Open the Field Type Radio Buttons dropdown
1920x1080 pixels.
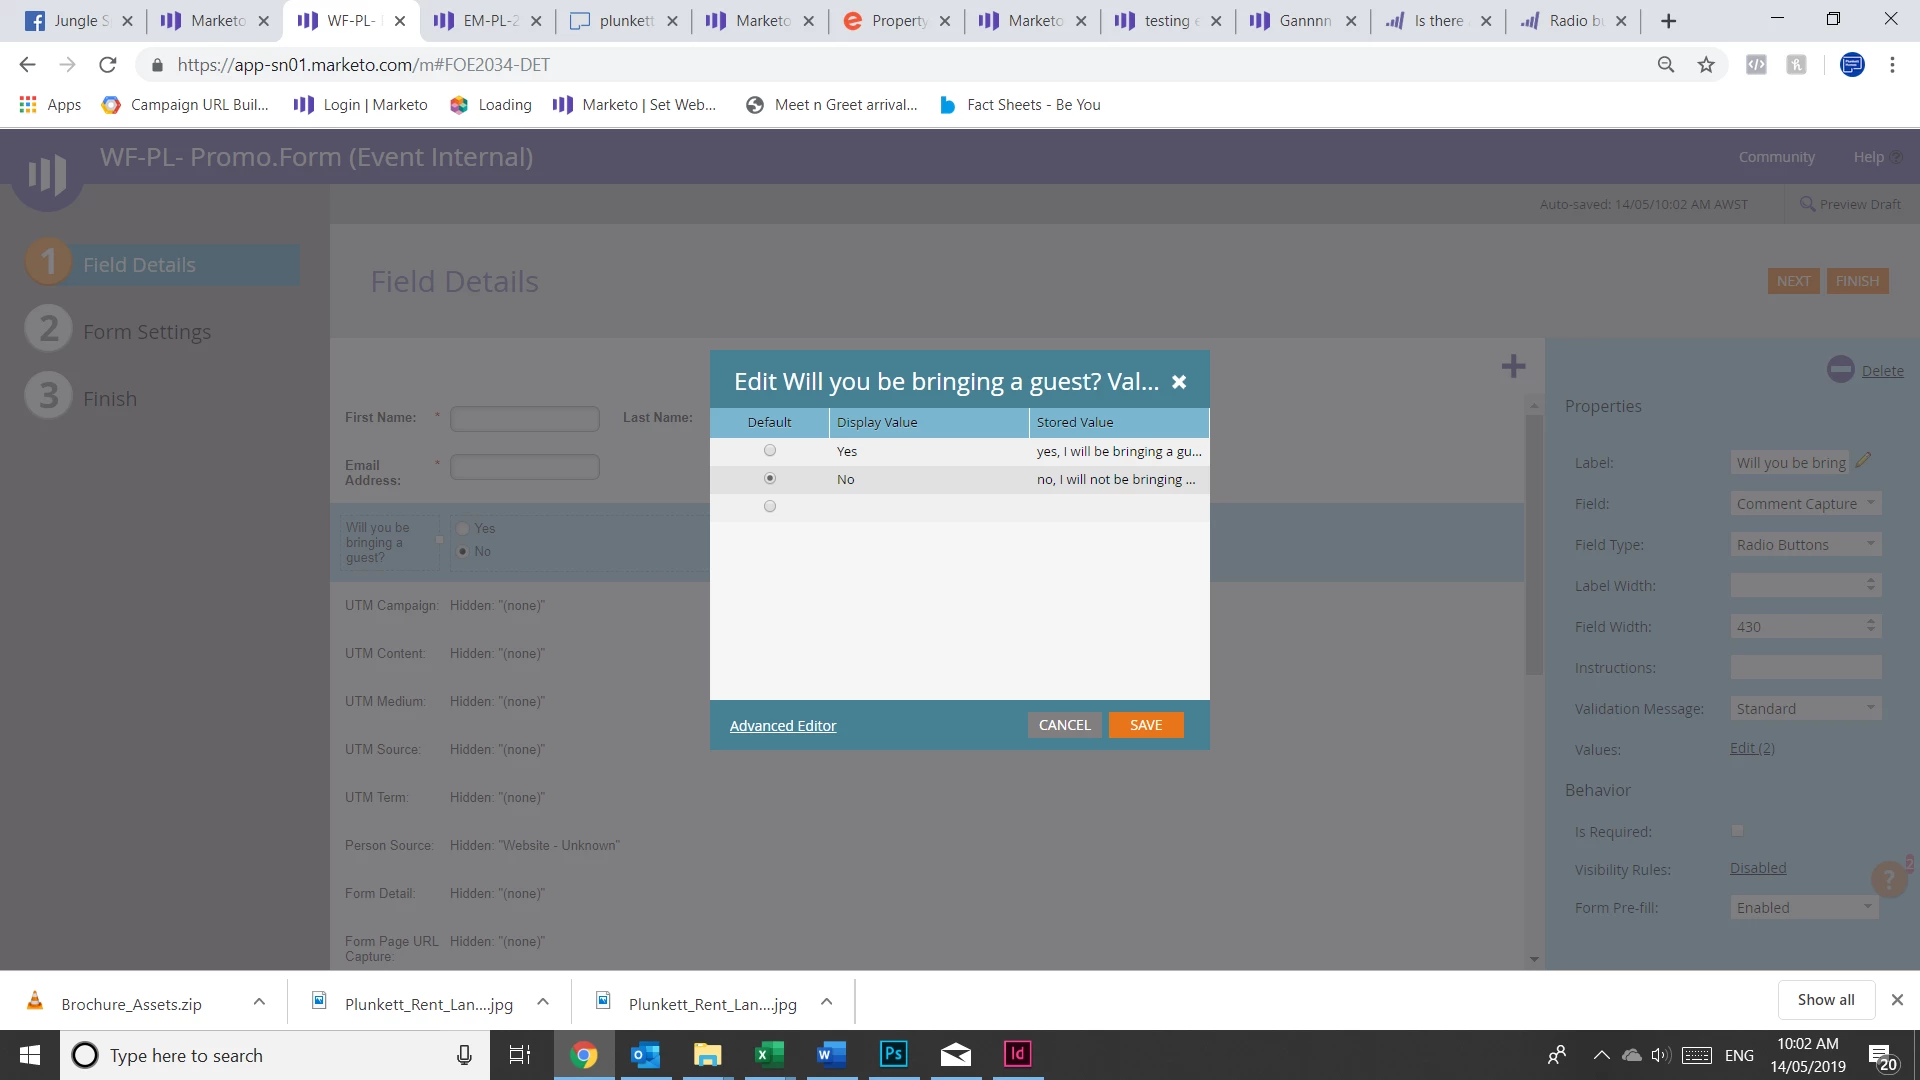coord(1805,545)
